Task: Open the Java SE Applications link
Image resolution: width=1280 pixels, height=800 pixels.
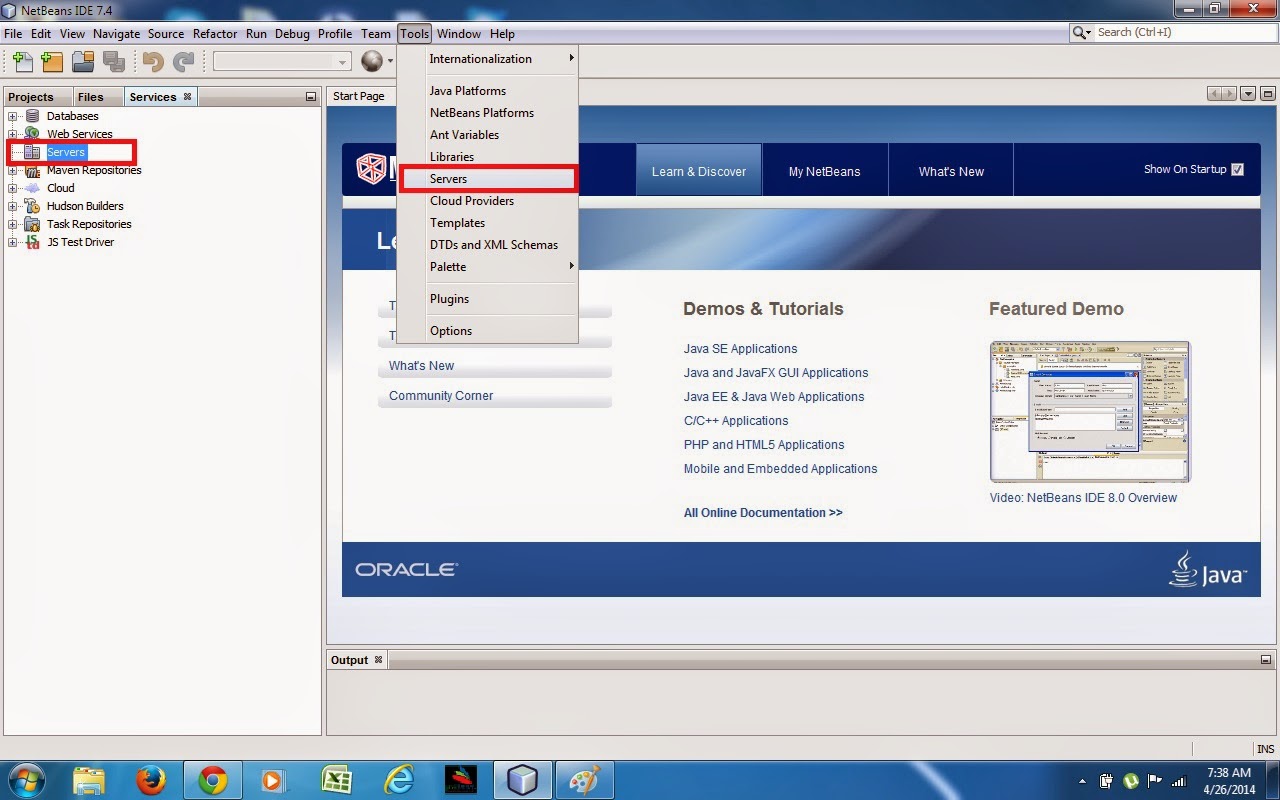Action: tap(740, 349)
